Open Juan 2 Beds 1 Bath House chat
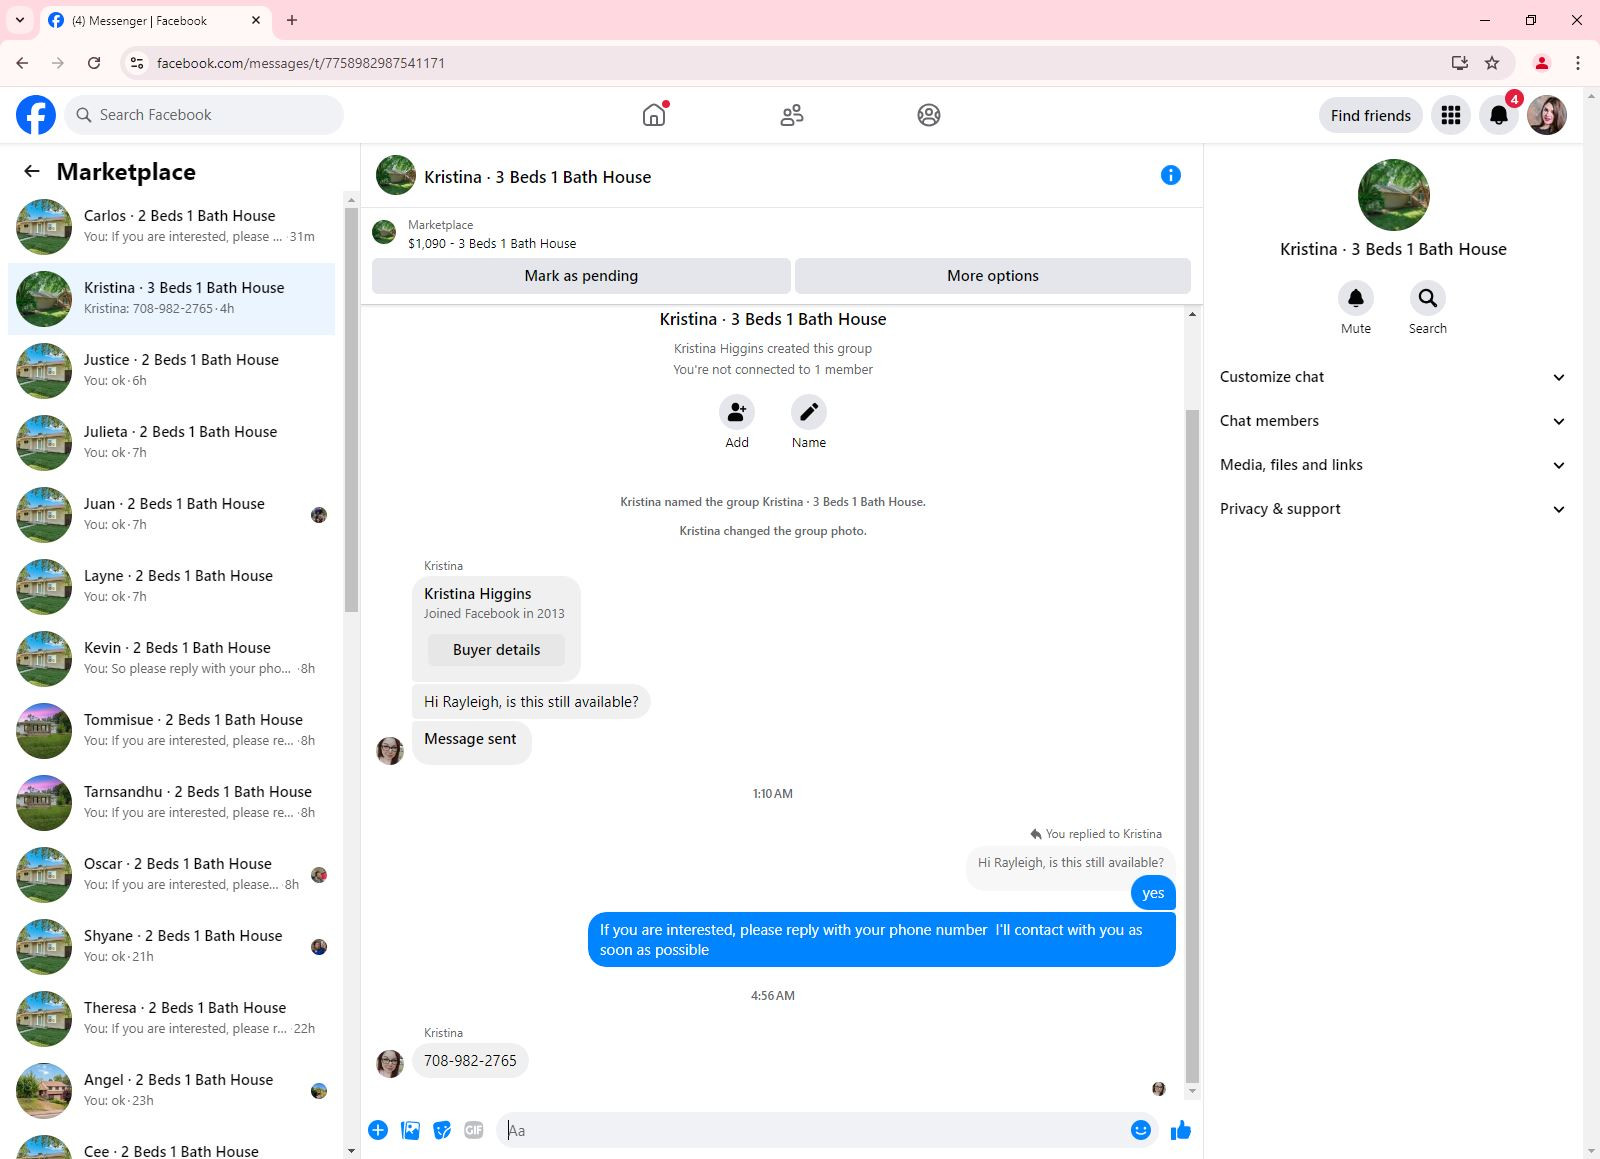The height and width of the screenshot is (1159, 1600). [172, 515]
